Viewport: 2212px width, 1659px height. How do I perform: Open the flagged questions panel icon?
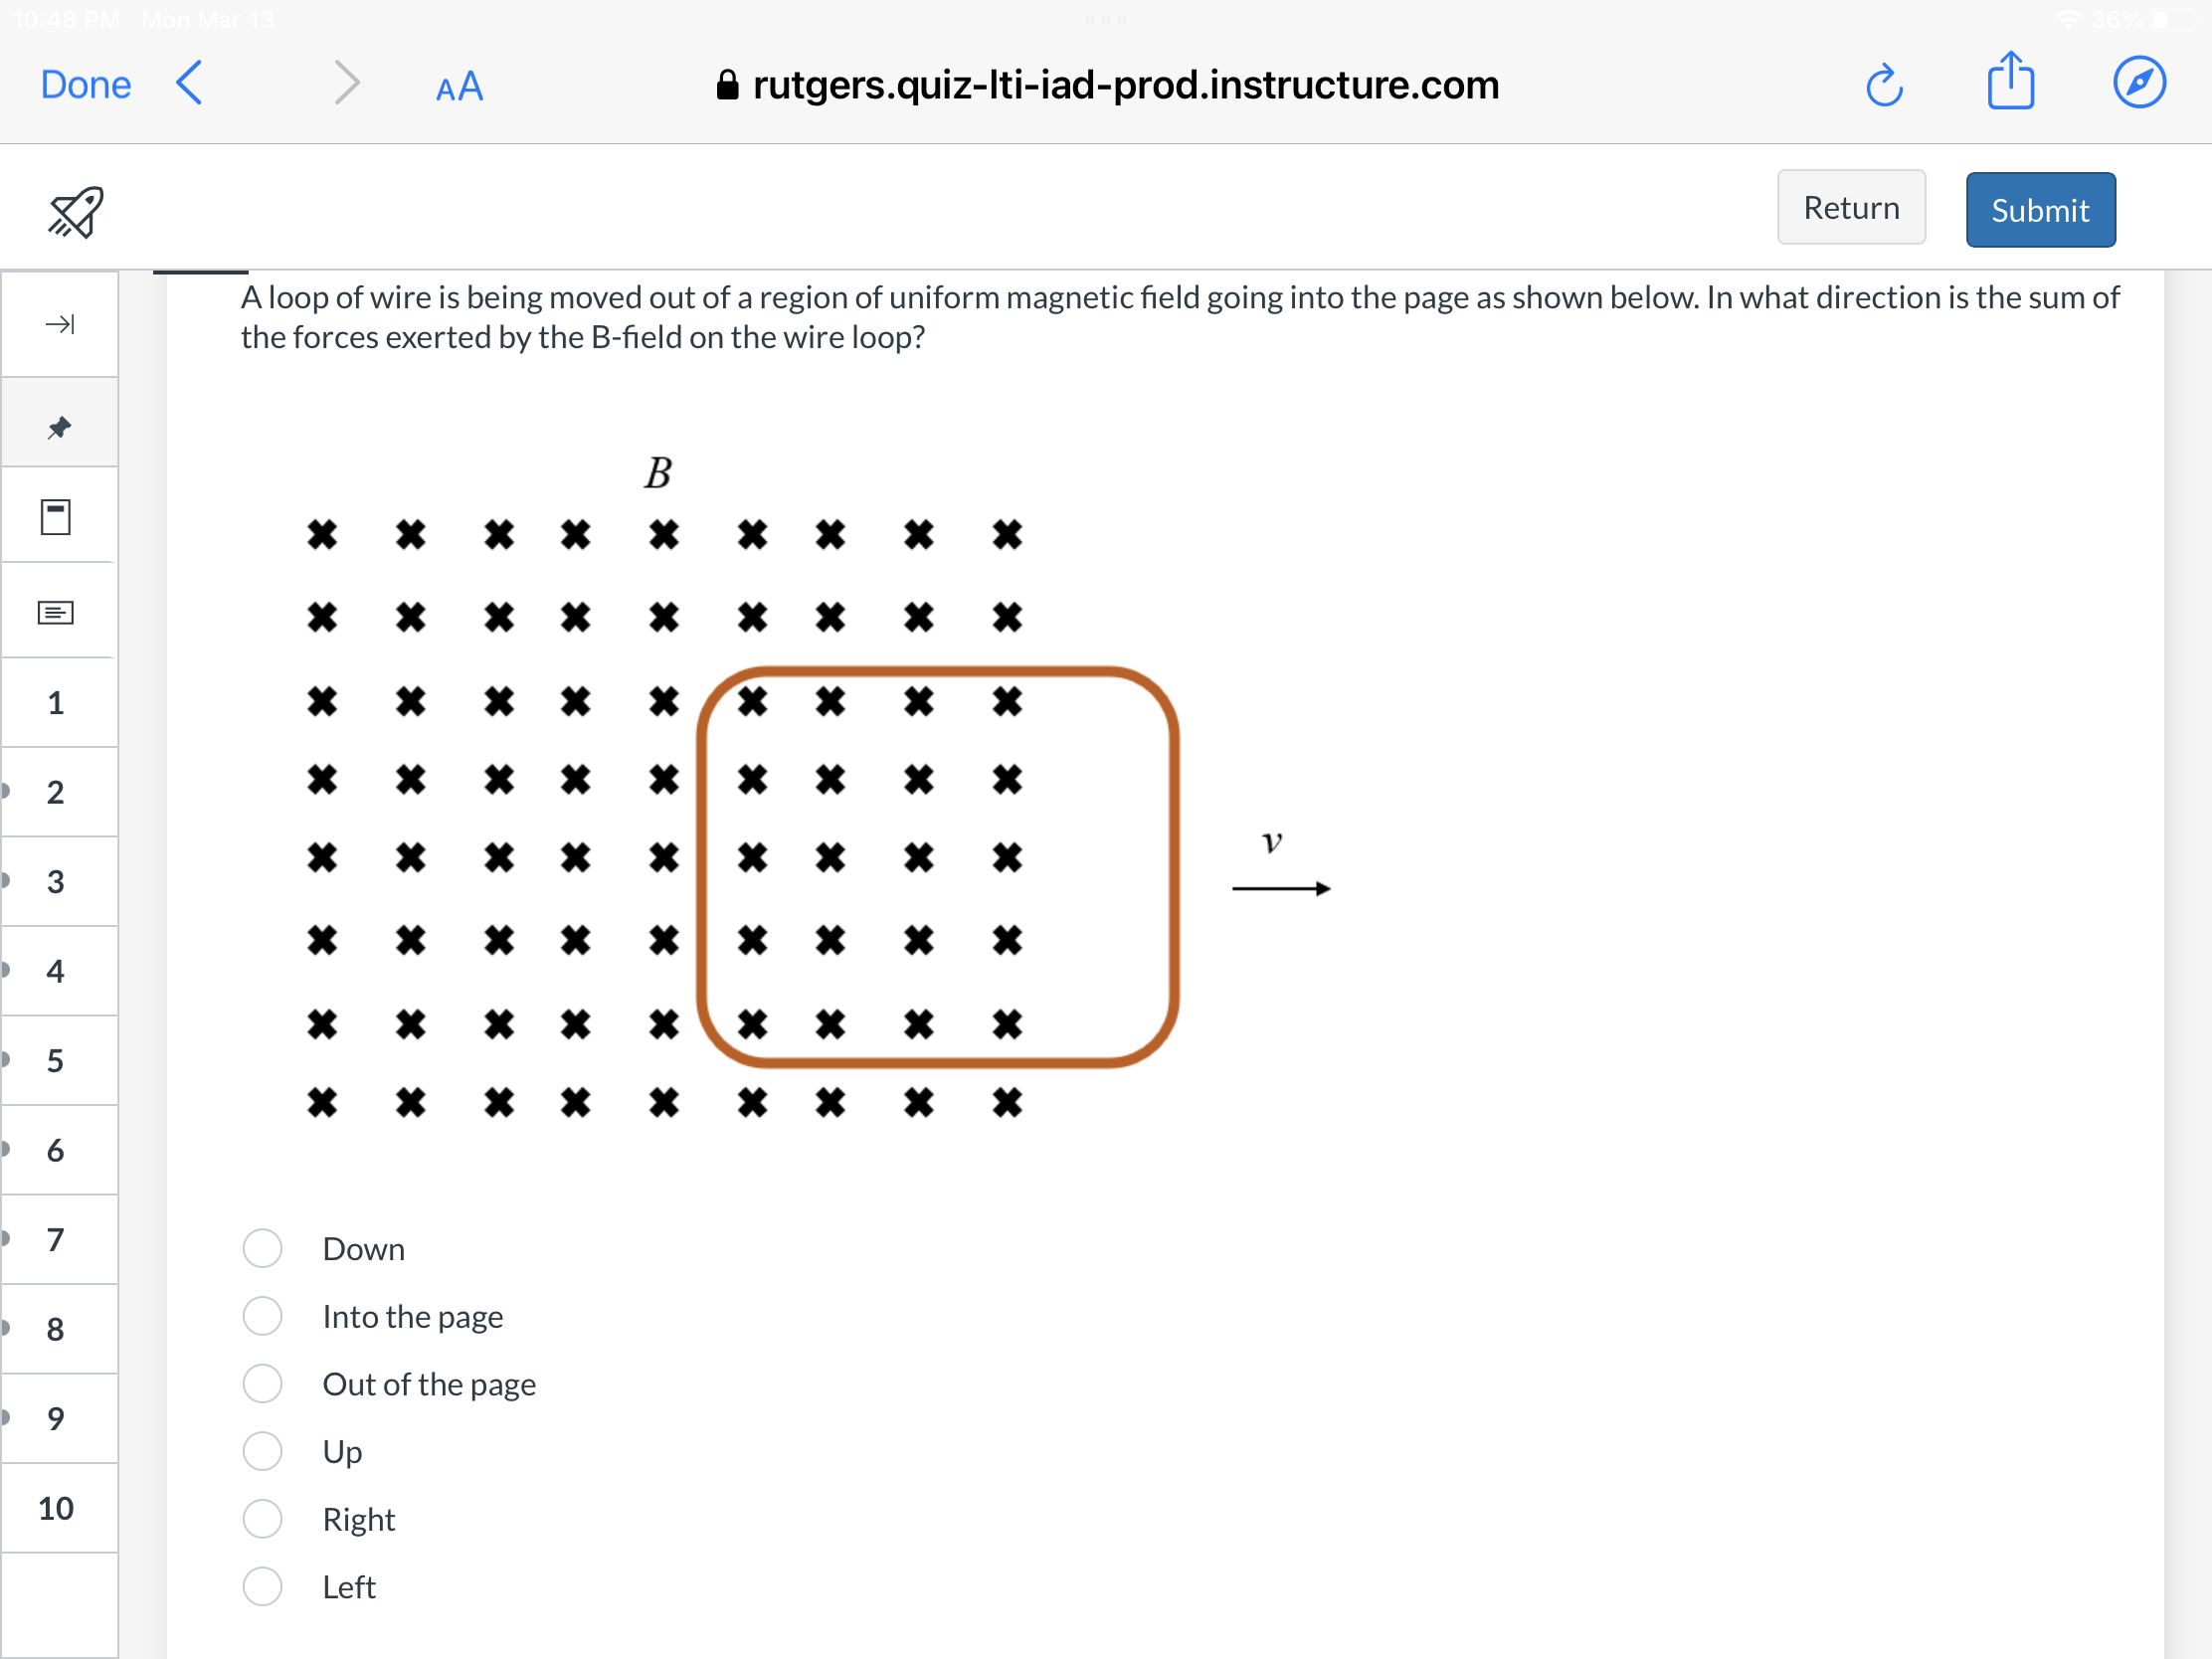point(55,515)
